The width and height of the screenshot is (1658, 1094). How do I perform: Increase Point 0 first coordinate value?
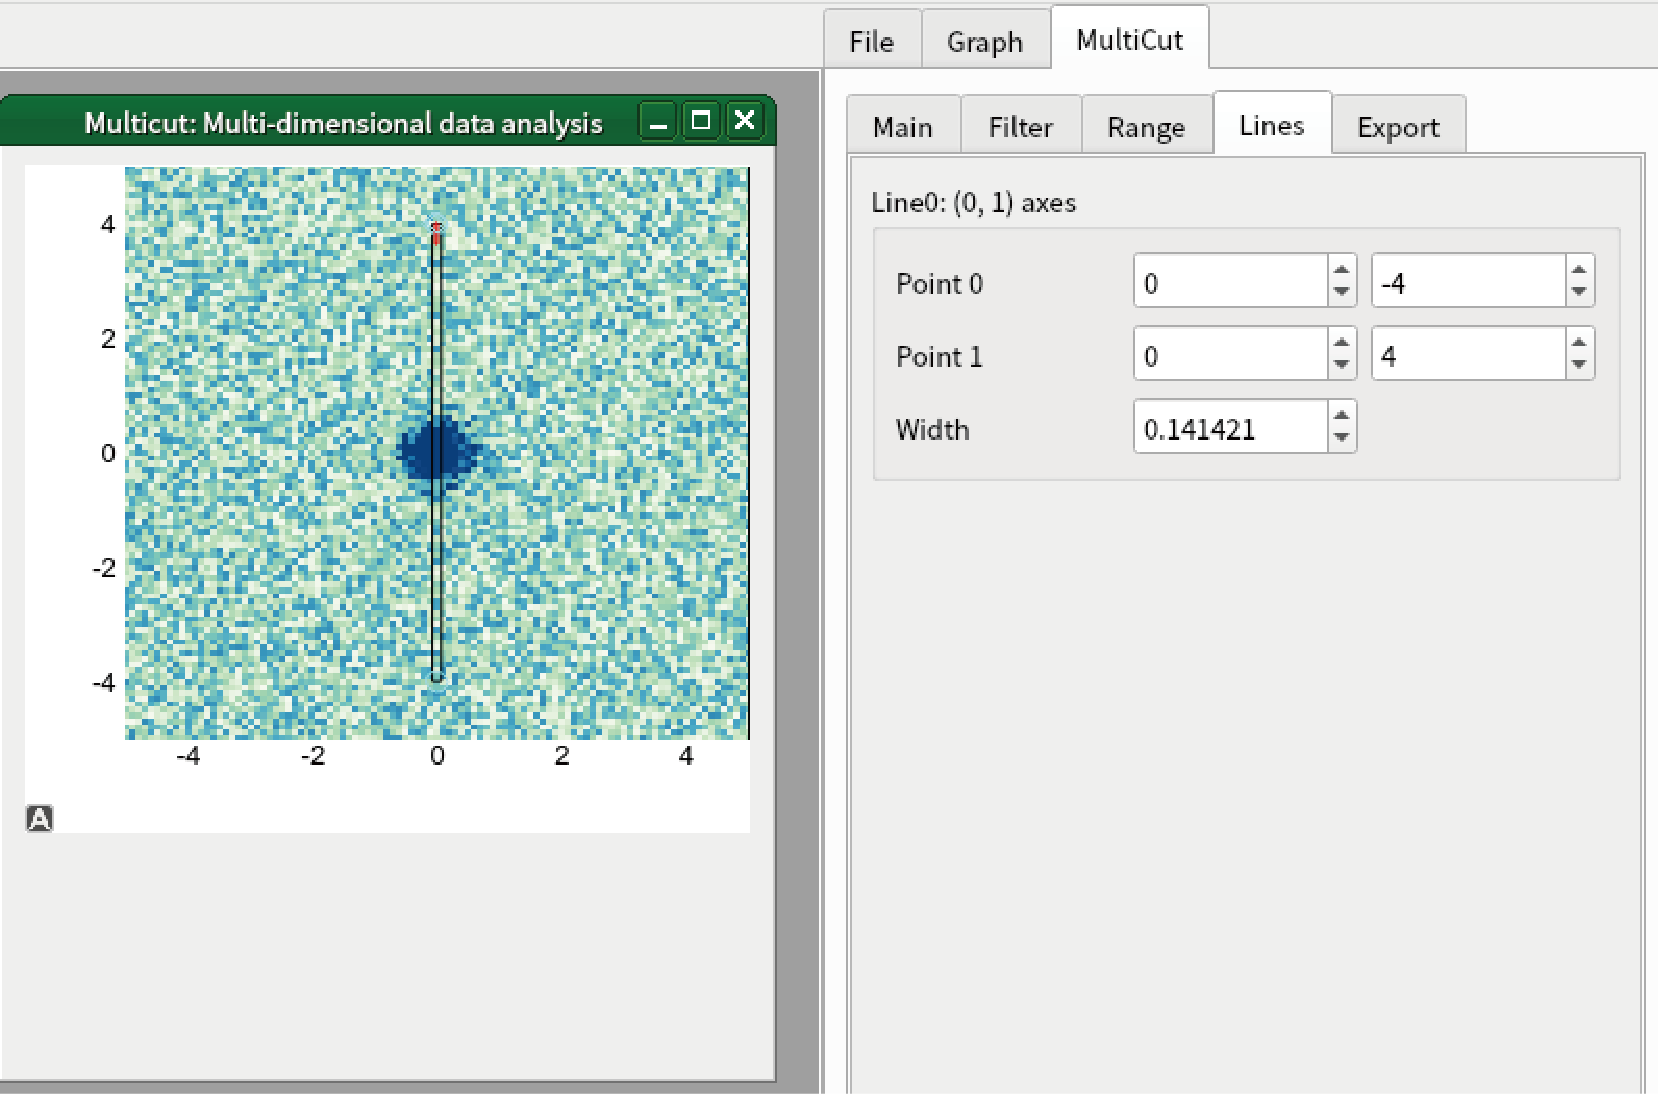pos(1342,269)
